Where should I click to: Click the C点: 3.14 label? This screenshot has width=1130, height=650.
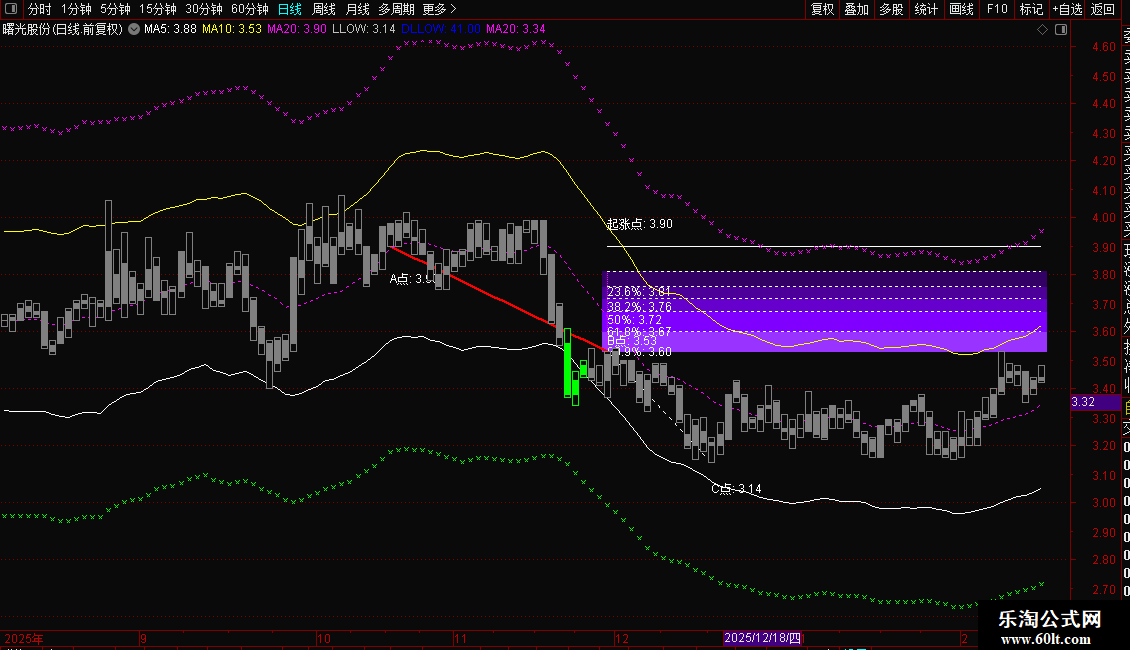736,489
